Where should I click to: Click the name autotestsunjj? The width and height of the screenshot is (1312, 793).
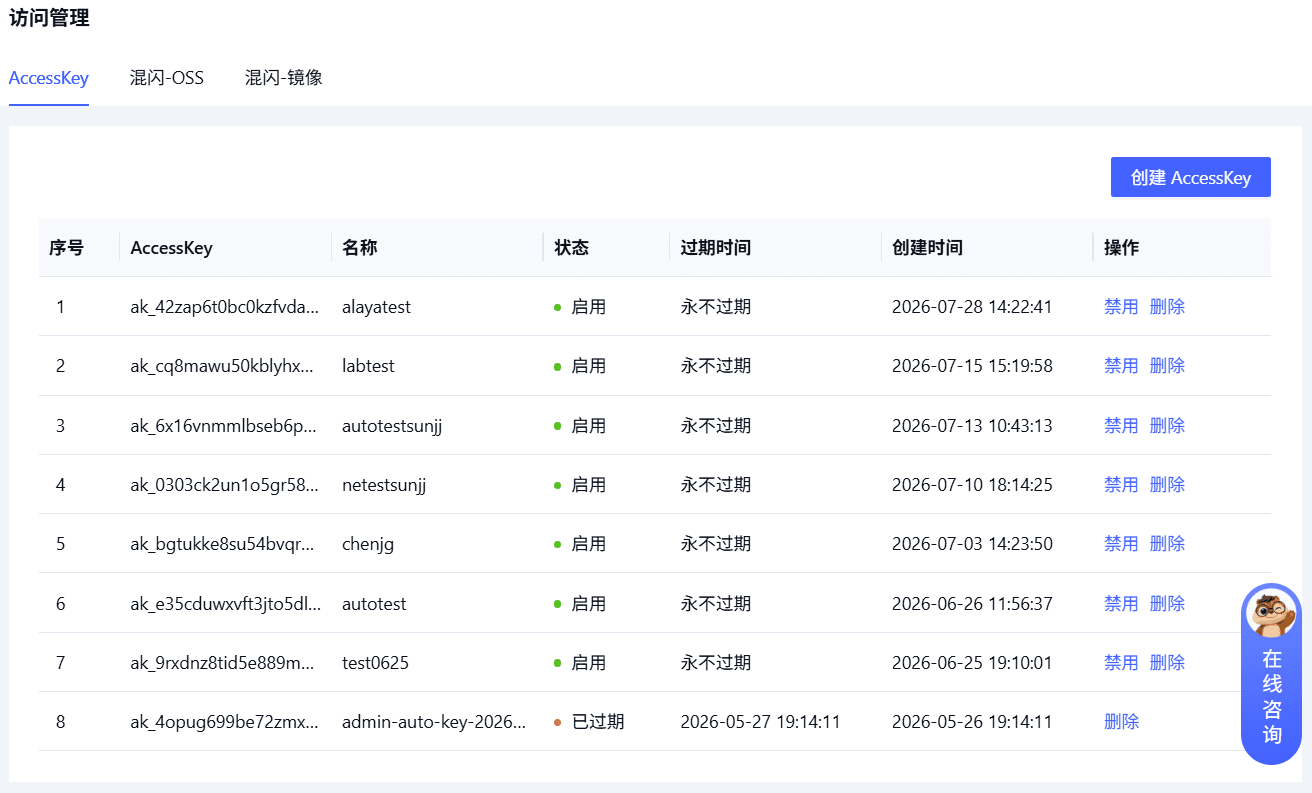click(392, 426)
